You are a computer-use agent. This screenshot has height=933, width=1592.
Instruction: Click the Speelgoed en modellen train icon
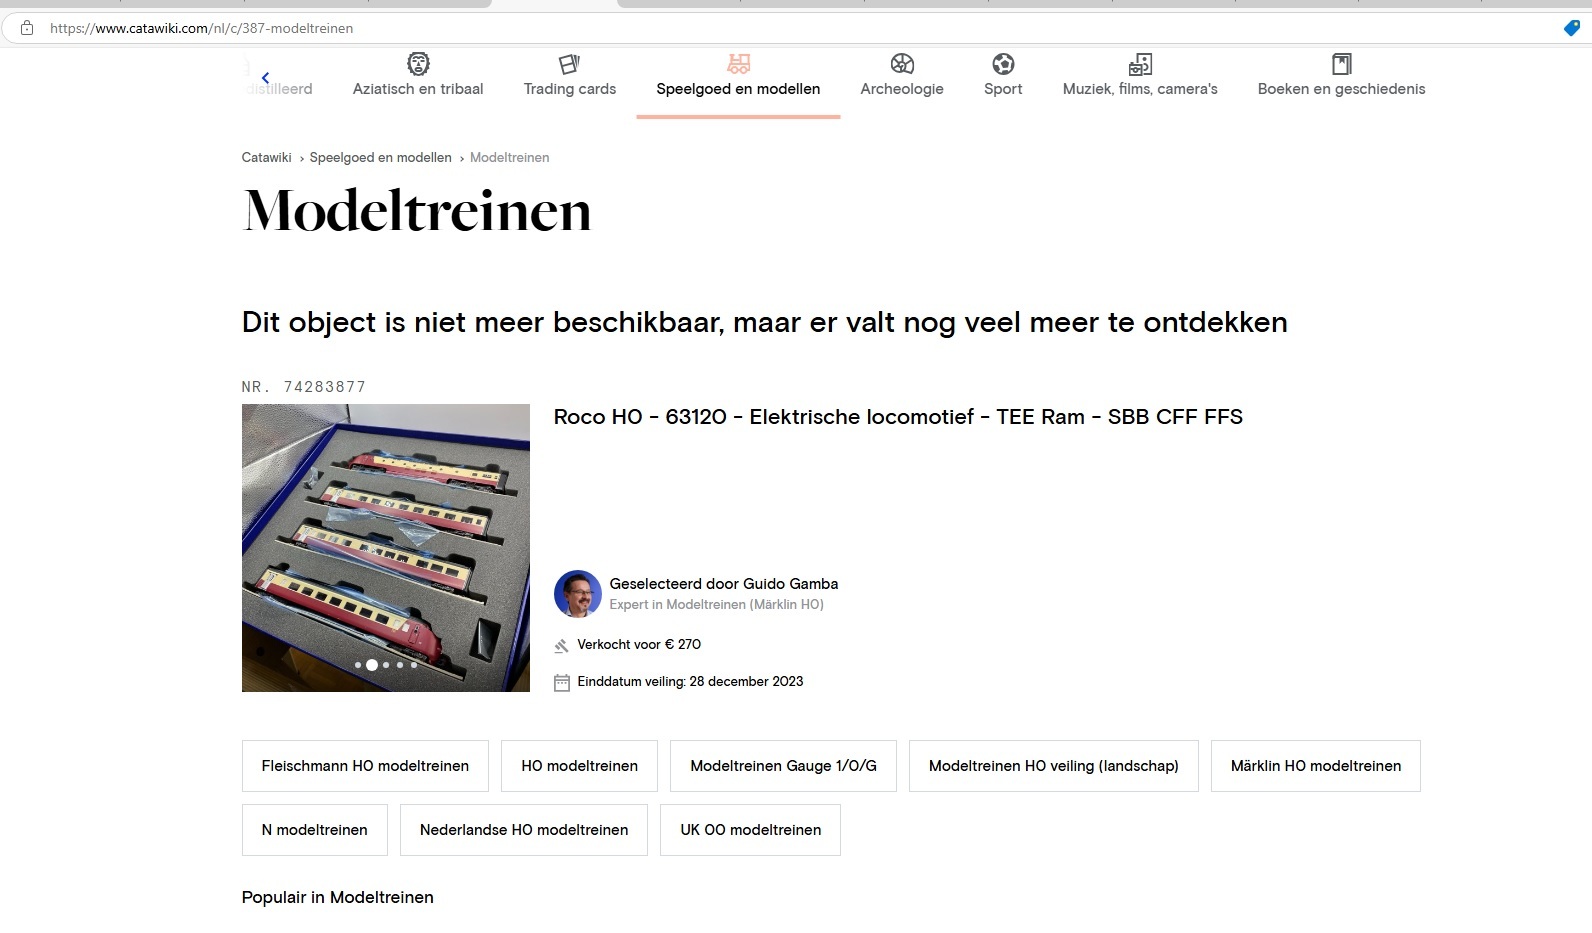pyautogui.click(x=738, y=64)
